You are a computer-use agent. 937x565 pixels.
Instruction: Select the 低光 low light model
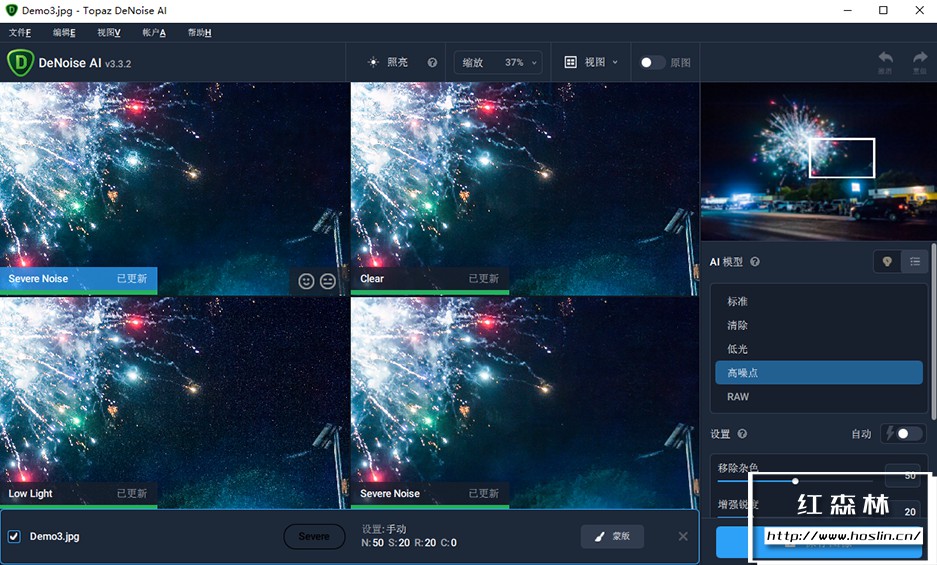click(819, 349)
